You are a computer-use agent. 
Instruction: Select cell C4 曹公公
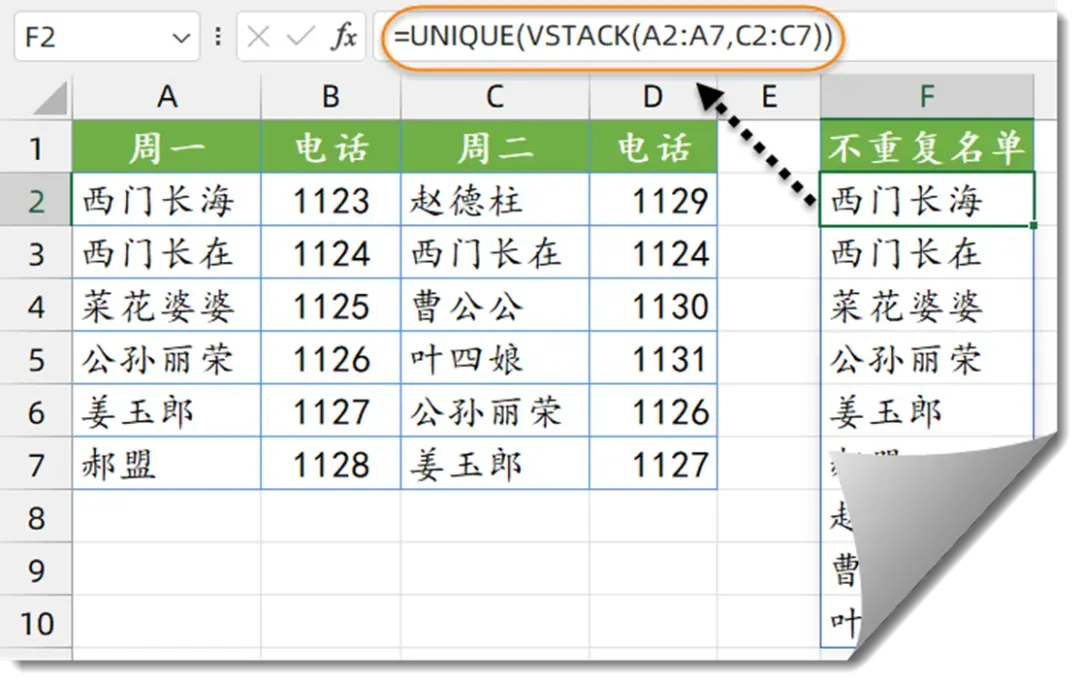click(x=495, y=306)
